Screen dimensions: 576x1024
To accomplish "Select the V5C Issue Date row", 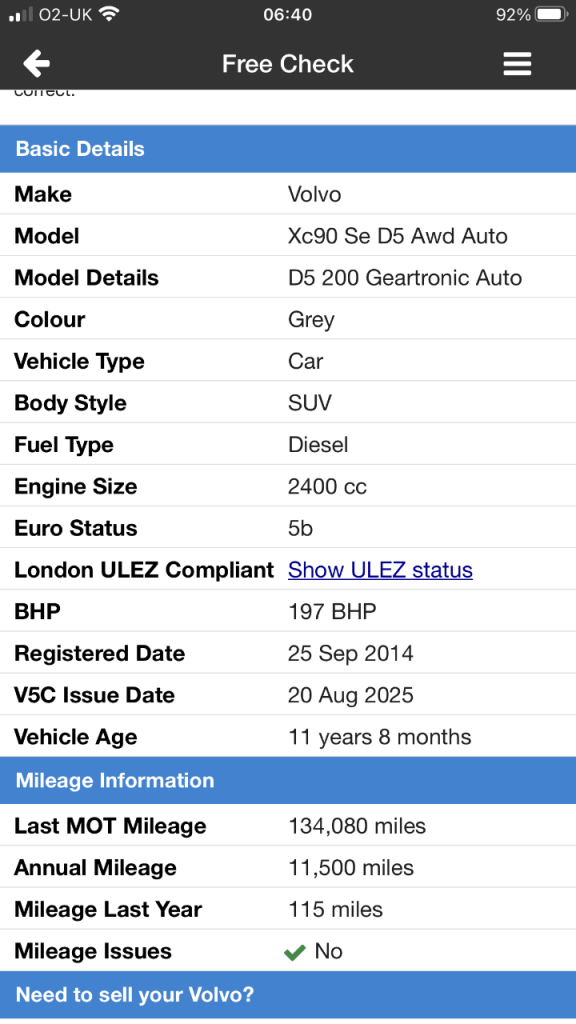I will tap(288, 695).
